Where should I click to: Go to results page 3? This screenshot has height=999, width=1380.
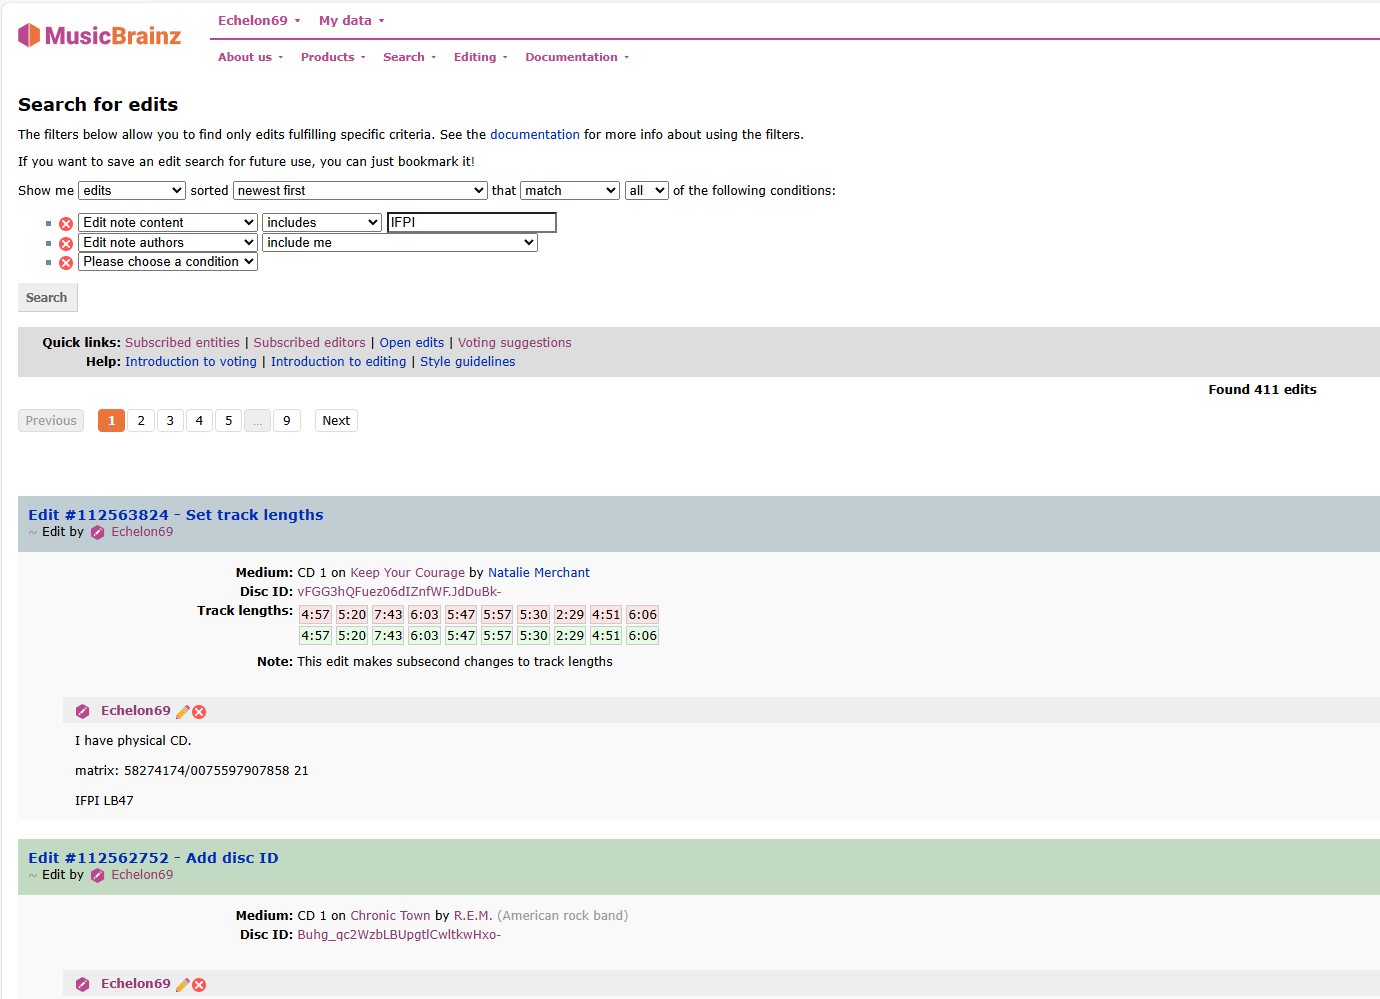click(170, 421)
